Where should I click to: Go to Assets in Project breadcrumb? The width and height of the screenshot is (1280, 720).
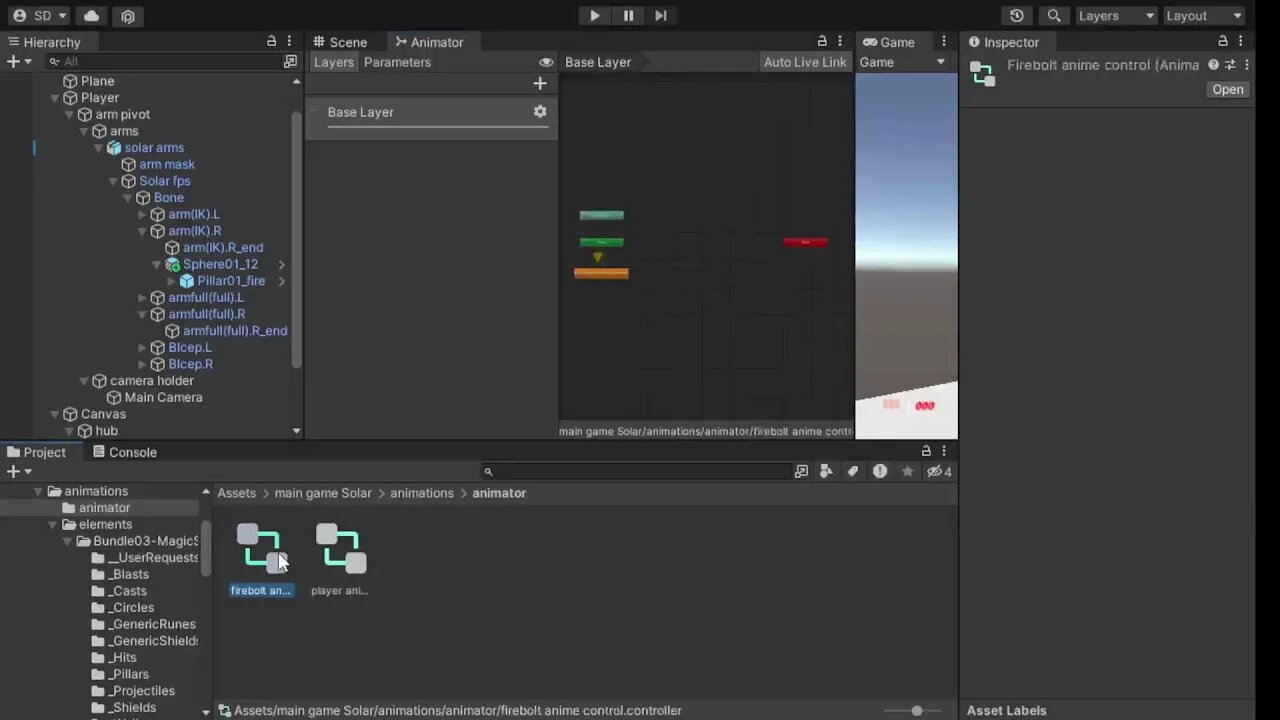coord(237,493)
